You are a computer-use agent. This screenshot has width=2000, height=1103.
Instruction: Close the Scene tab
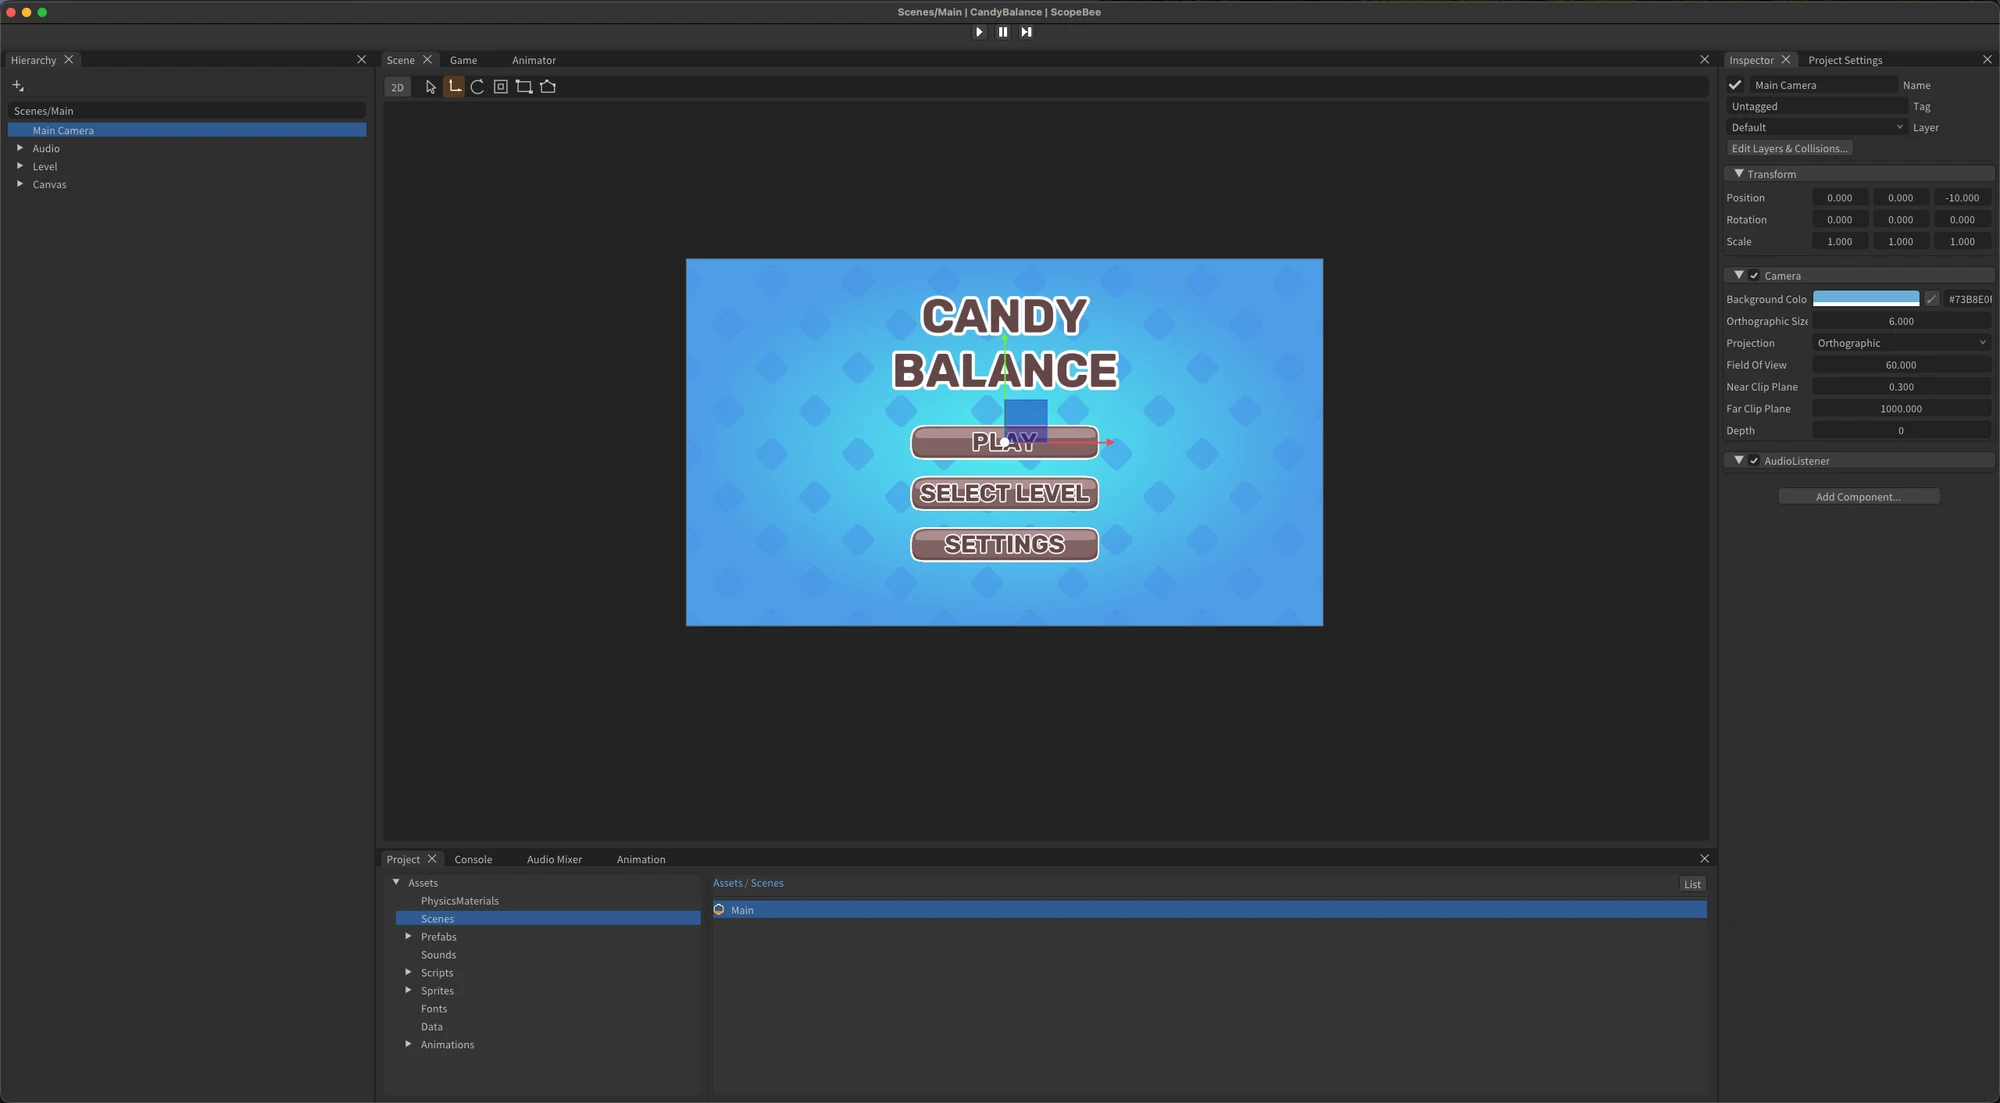tap(427, 60)
